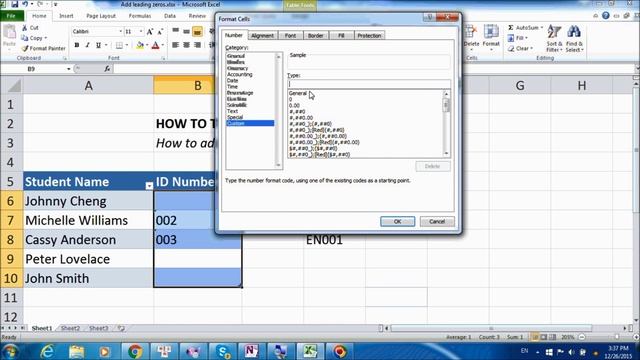Screen dimensions: 640x360
Task: Click the Copy icon in the Clipboard group
Action: pos(25,38)
